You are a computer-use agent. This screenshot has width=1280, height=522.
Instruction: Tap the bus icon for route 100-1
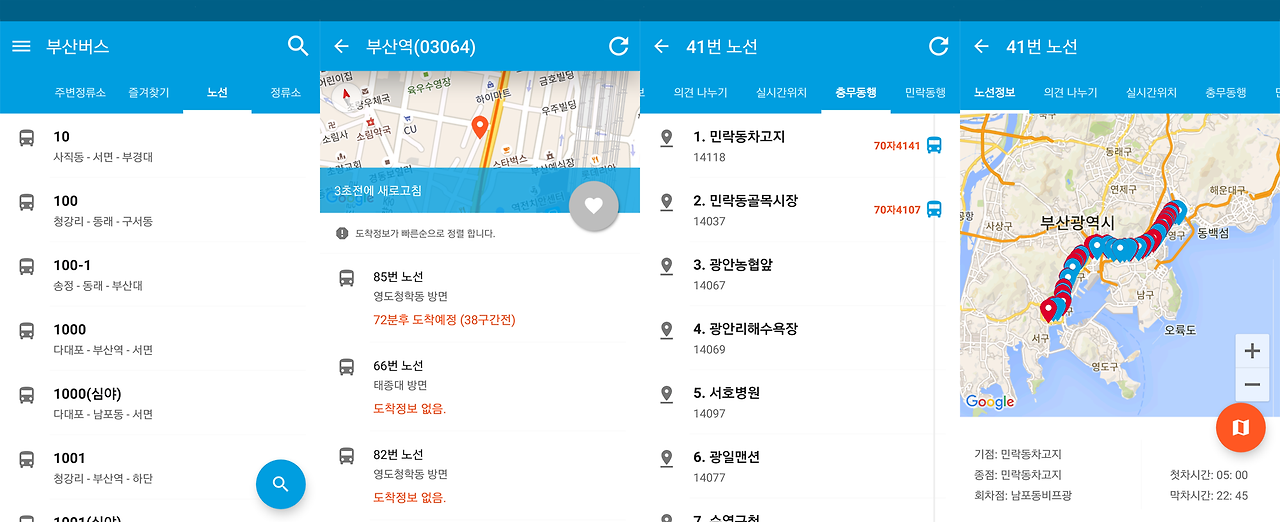27,266
